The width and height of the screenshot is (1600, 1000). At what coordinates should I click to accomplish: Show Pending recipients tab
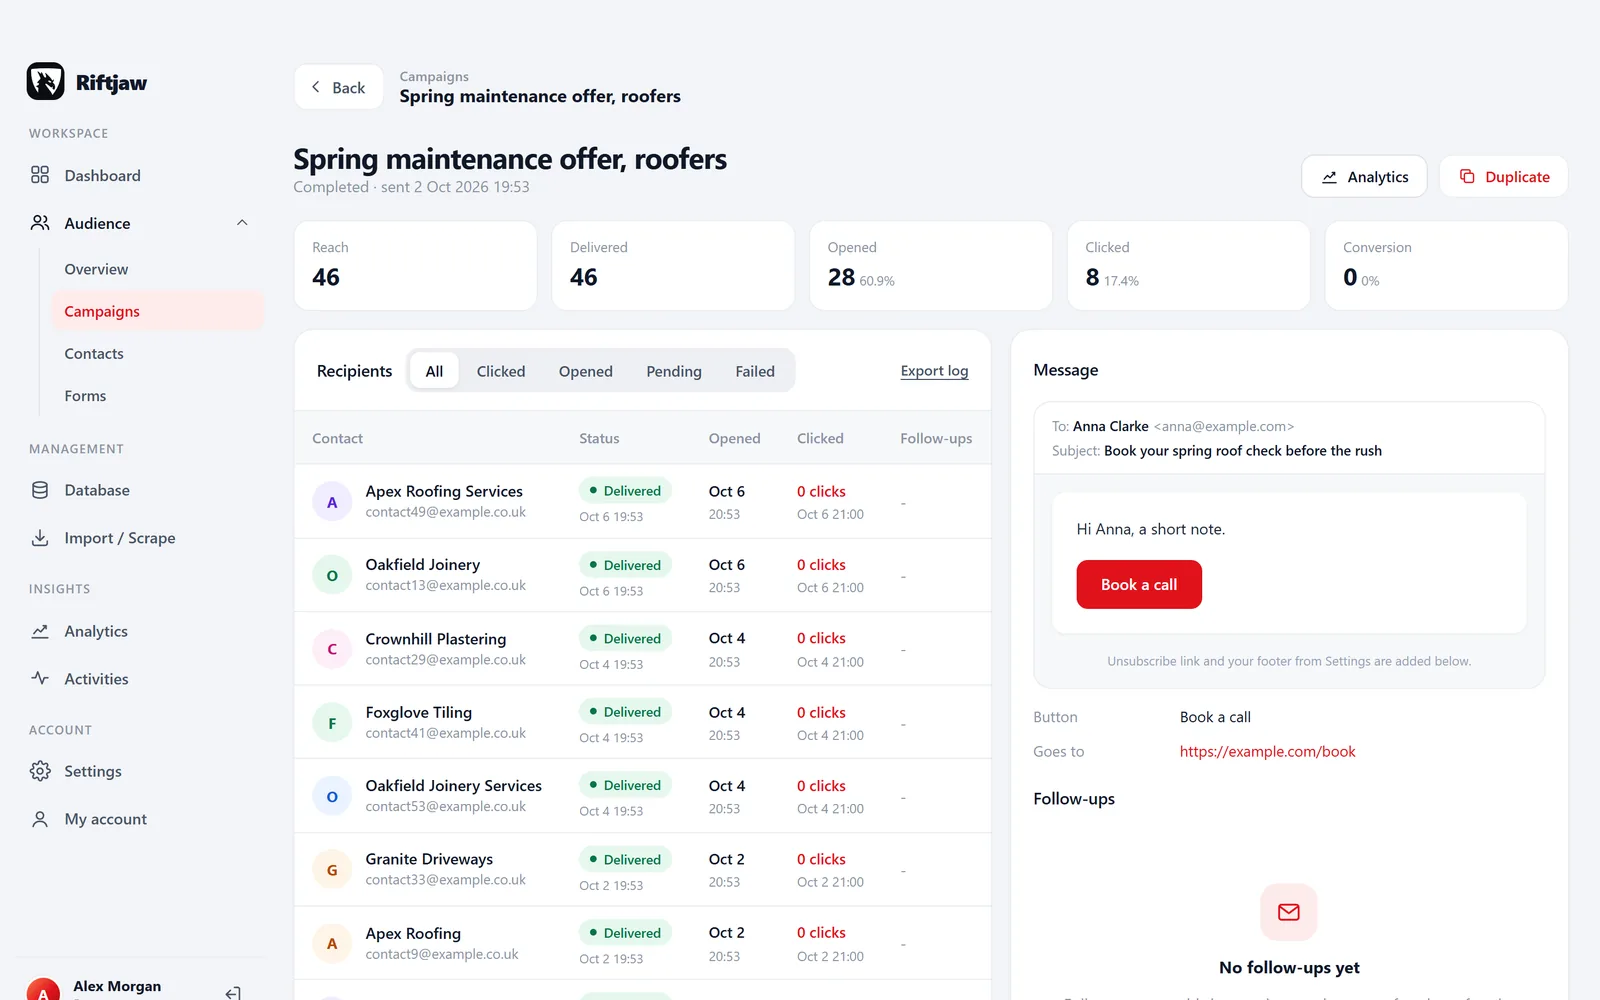(674, 371)
